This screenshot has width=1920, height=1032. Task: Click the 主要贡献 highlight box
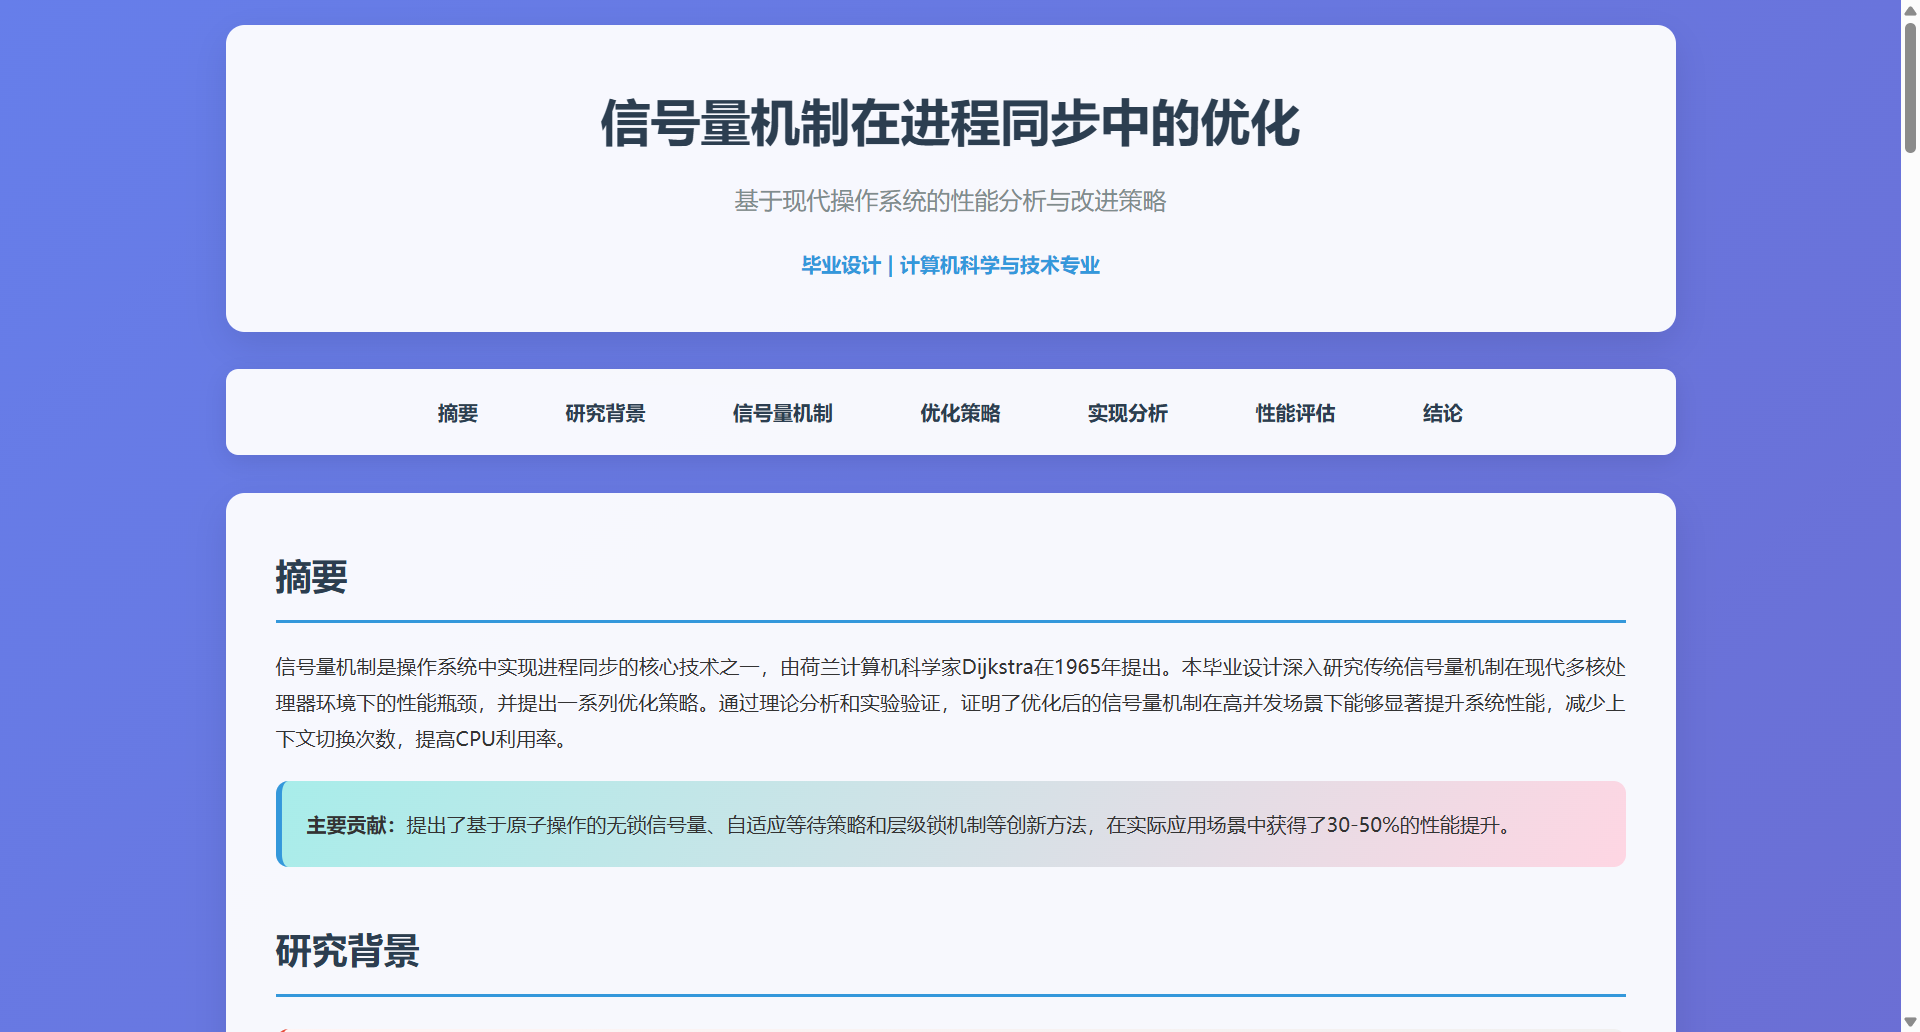[951, 824]
